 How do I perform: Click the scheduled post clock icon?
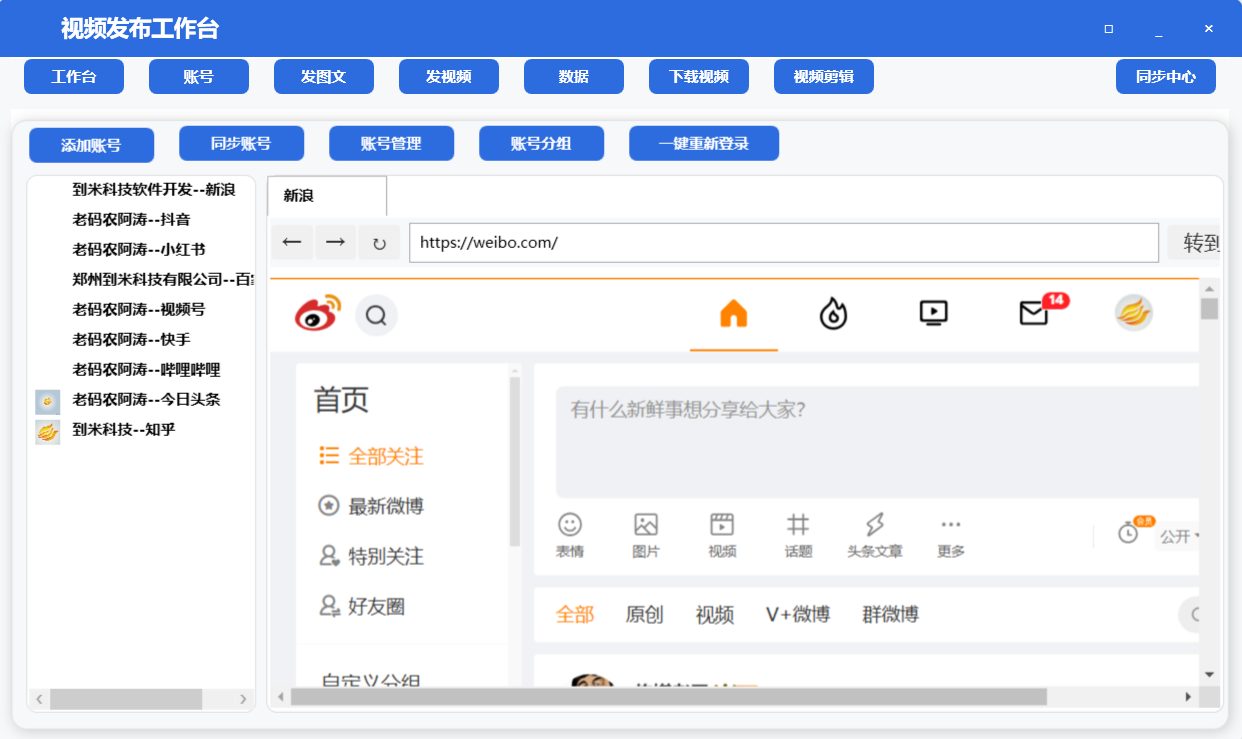click(x=1129, y=533)
